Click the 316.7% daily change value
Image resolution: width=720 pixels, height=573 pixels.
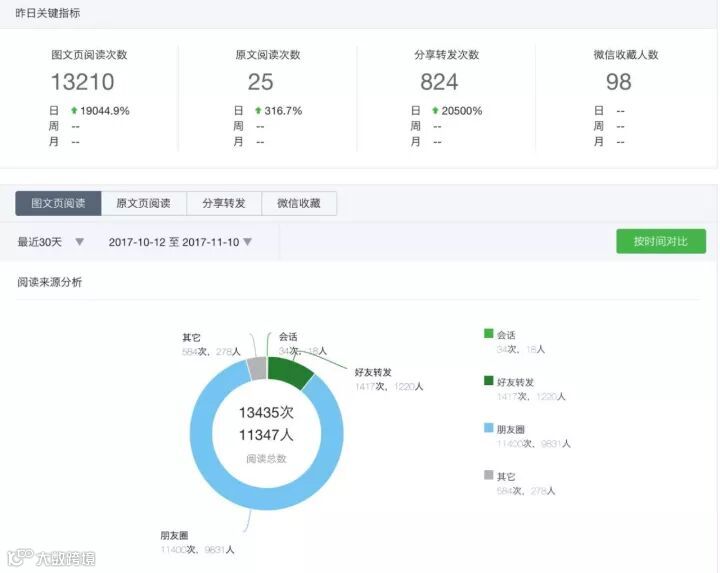click(283, 111)
